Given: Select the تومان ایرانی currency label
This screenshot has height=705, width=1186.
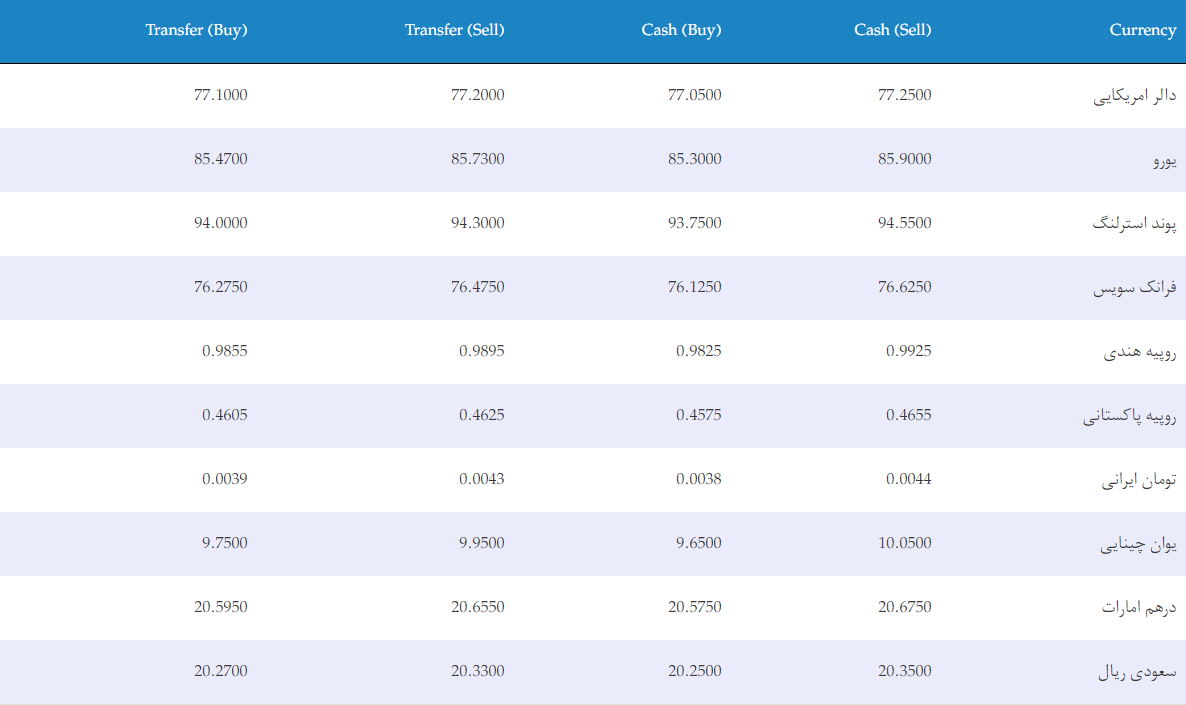Looking at the screenshot, I should pos(1139,480).
